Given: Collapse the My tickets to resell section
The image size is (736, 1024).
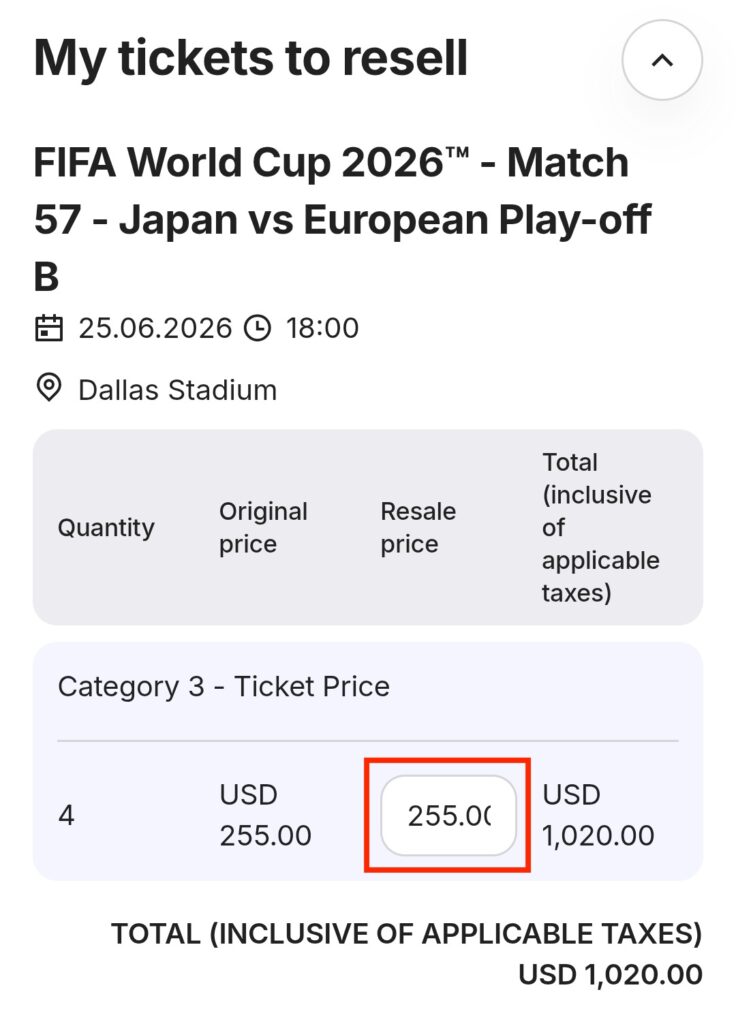Looking at the screenshot, I should point(662,60).
